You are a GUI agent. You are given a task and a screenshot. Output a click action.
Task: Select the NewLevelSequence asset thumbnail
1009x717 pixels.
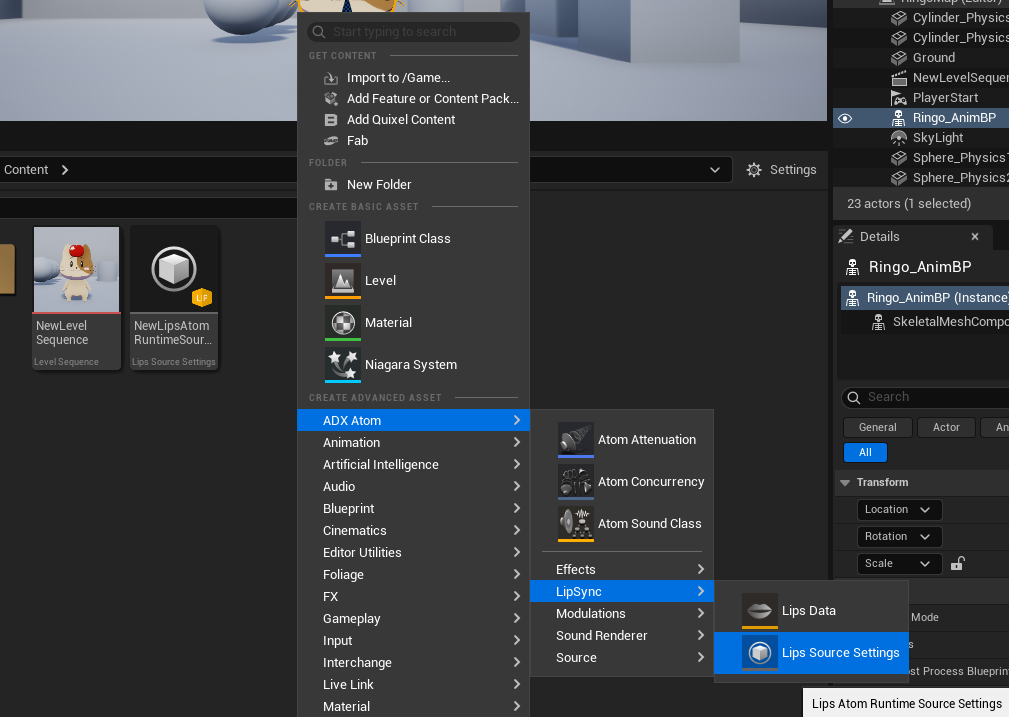[x=76, y=270]
